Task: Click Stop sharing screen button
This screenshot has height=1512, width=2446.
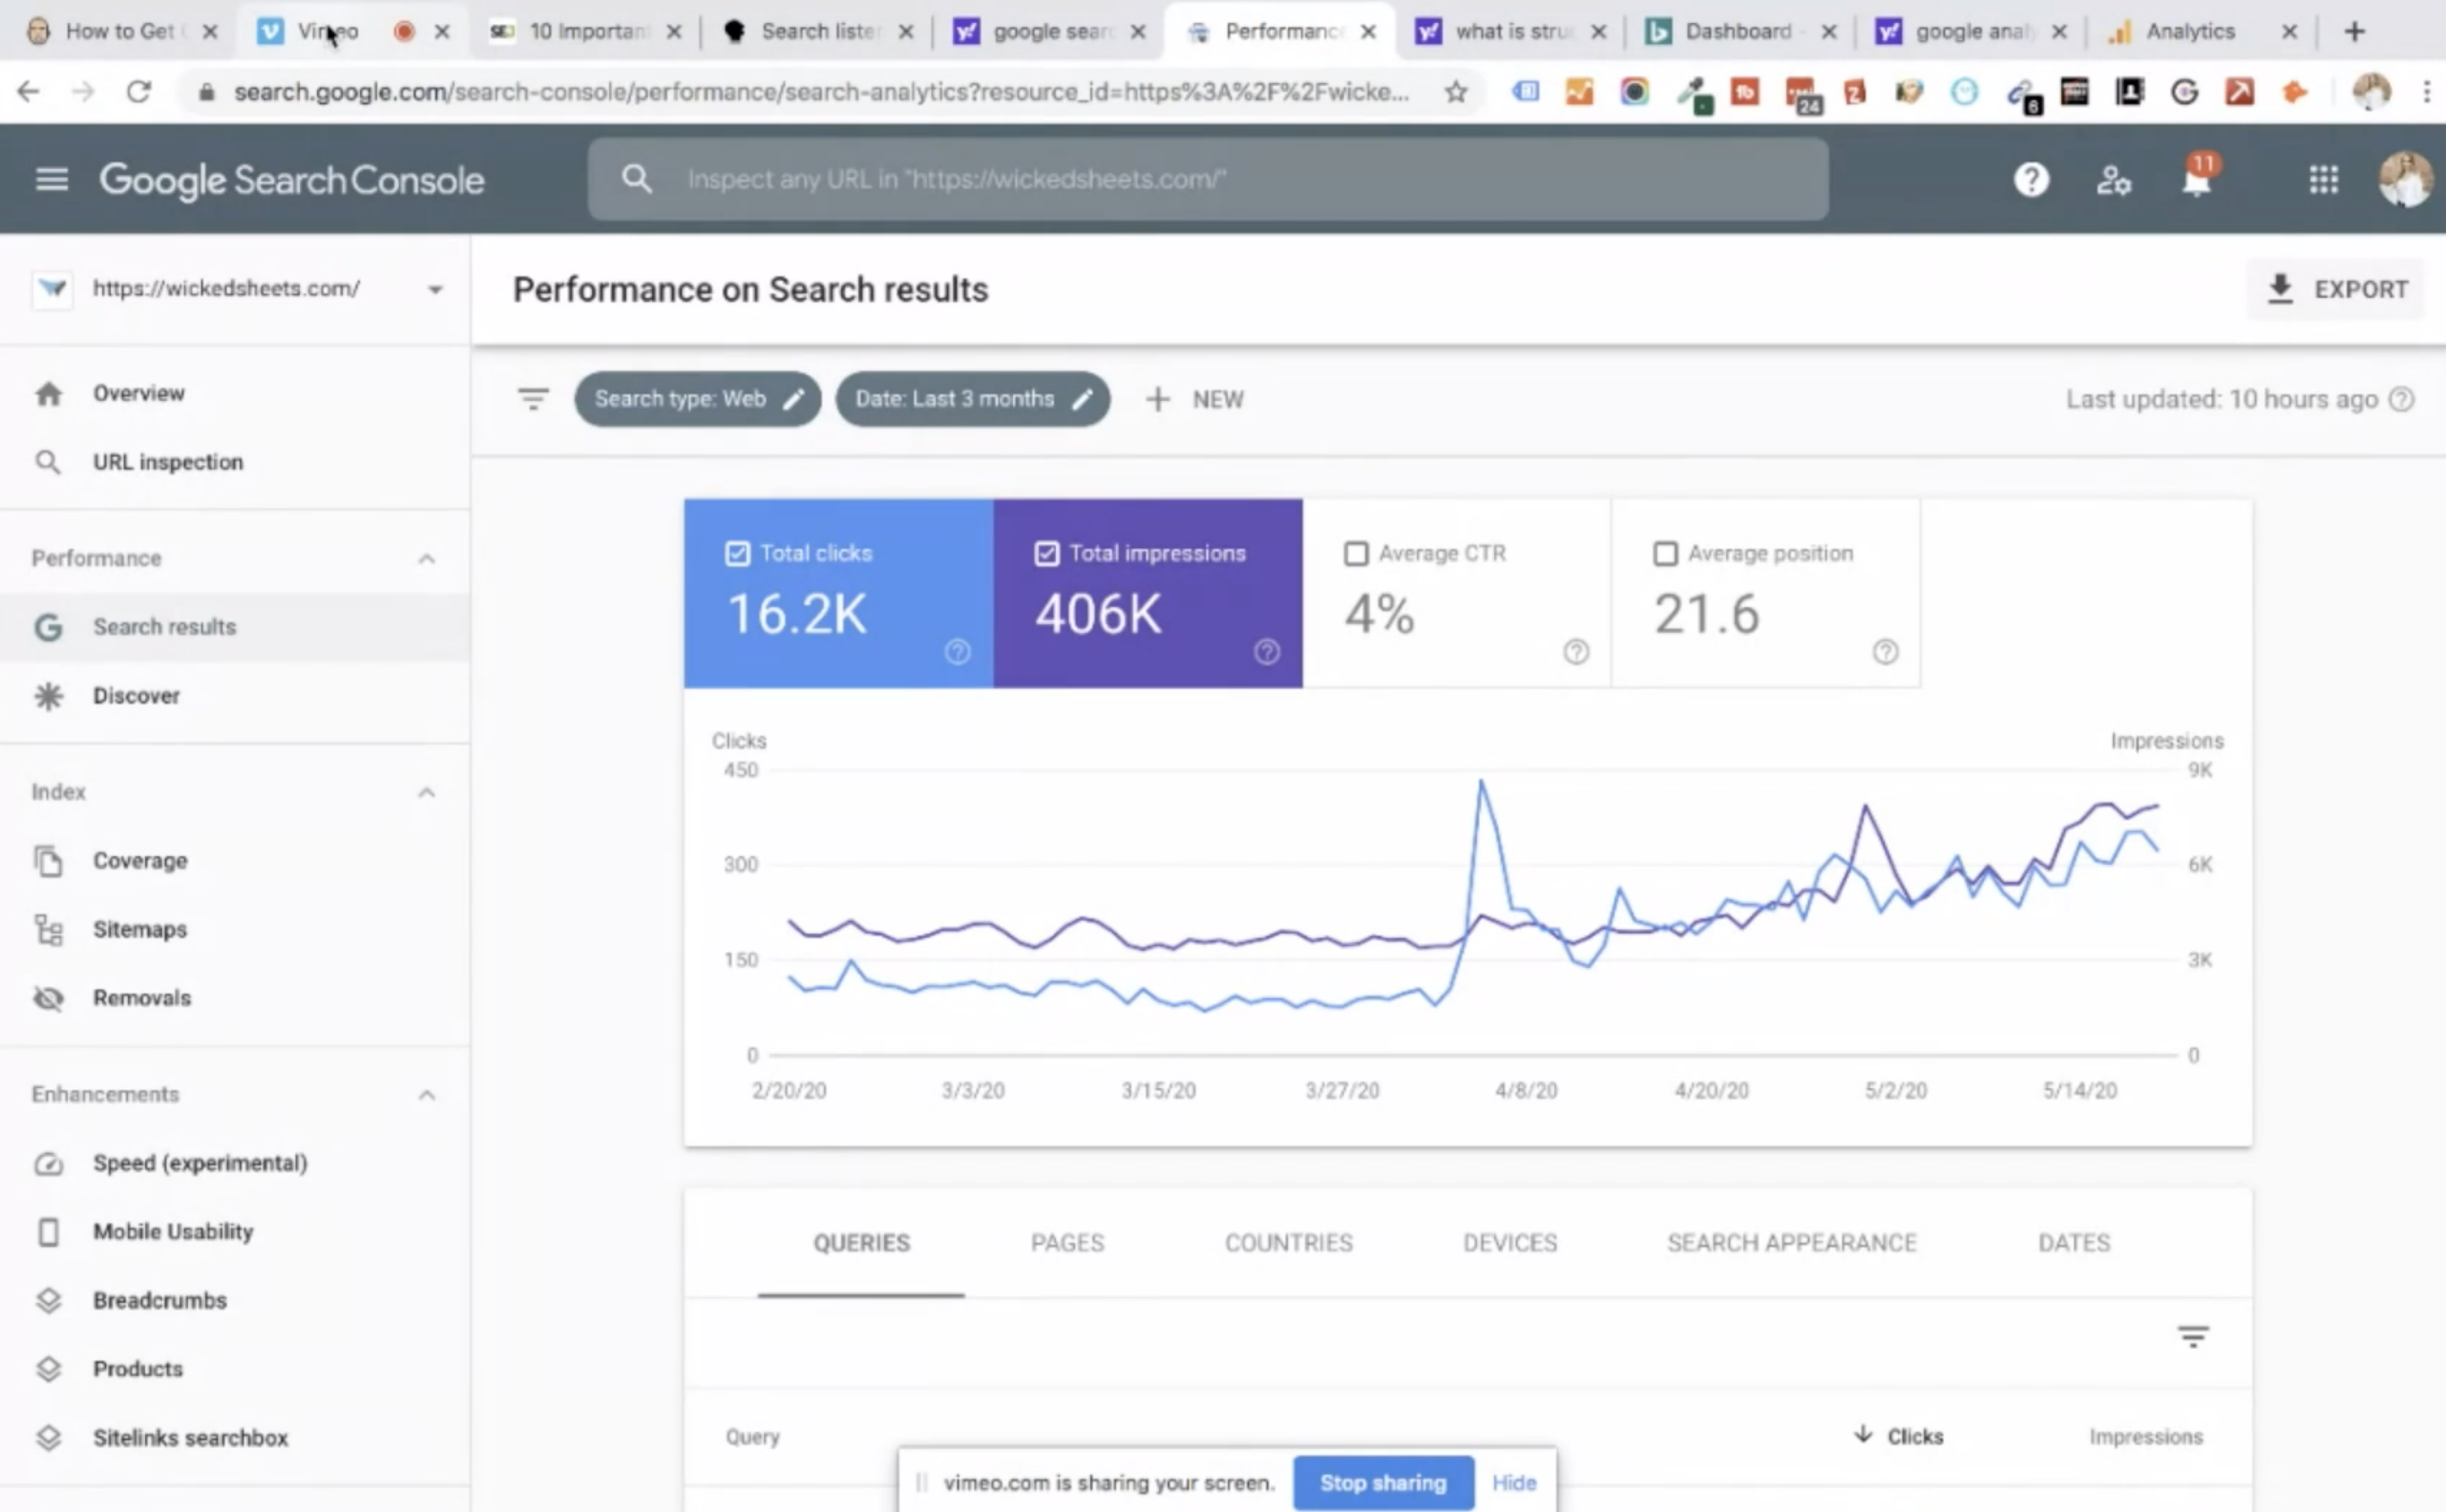Action: (1382, 1480)
